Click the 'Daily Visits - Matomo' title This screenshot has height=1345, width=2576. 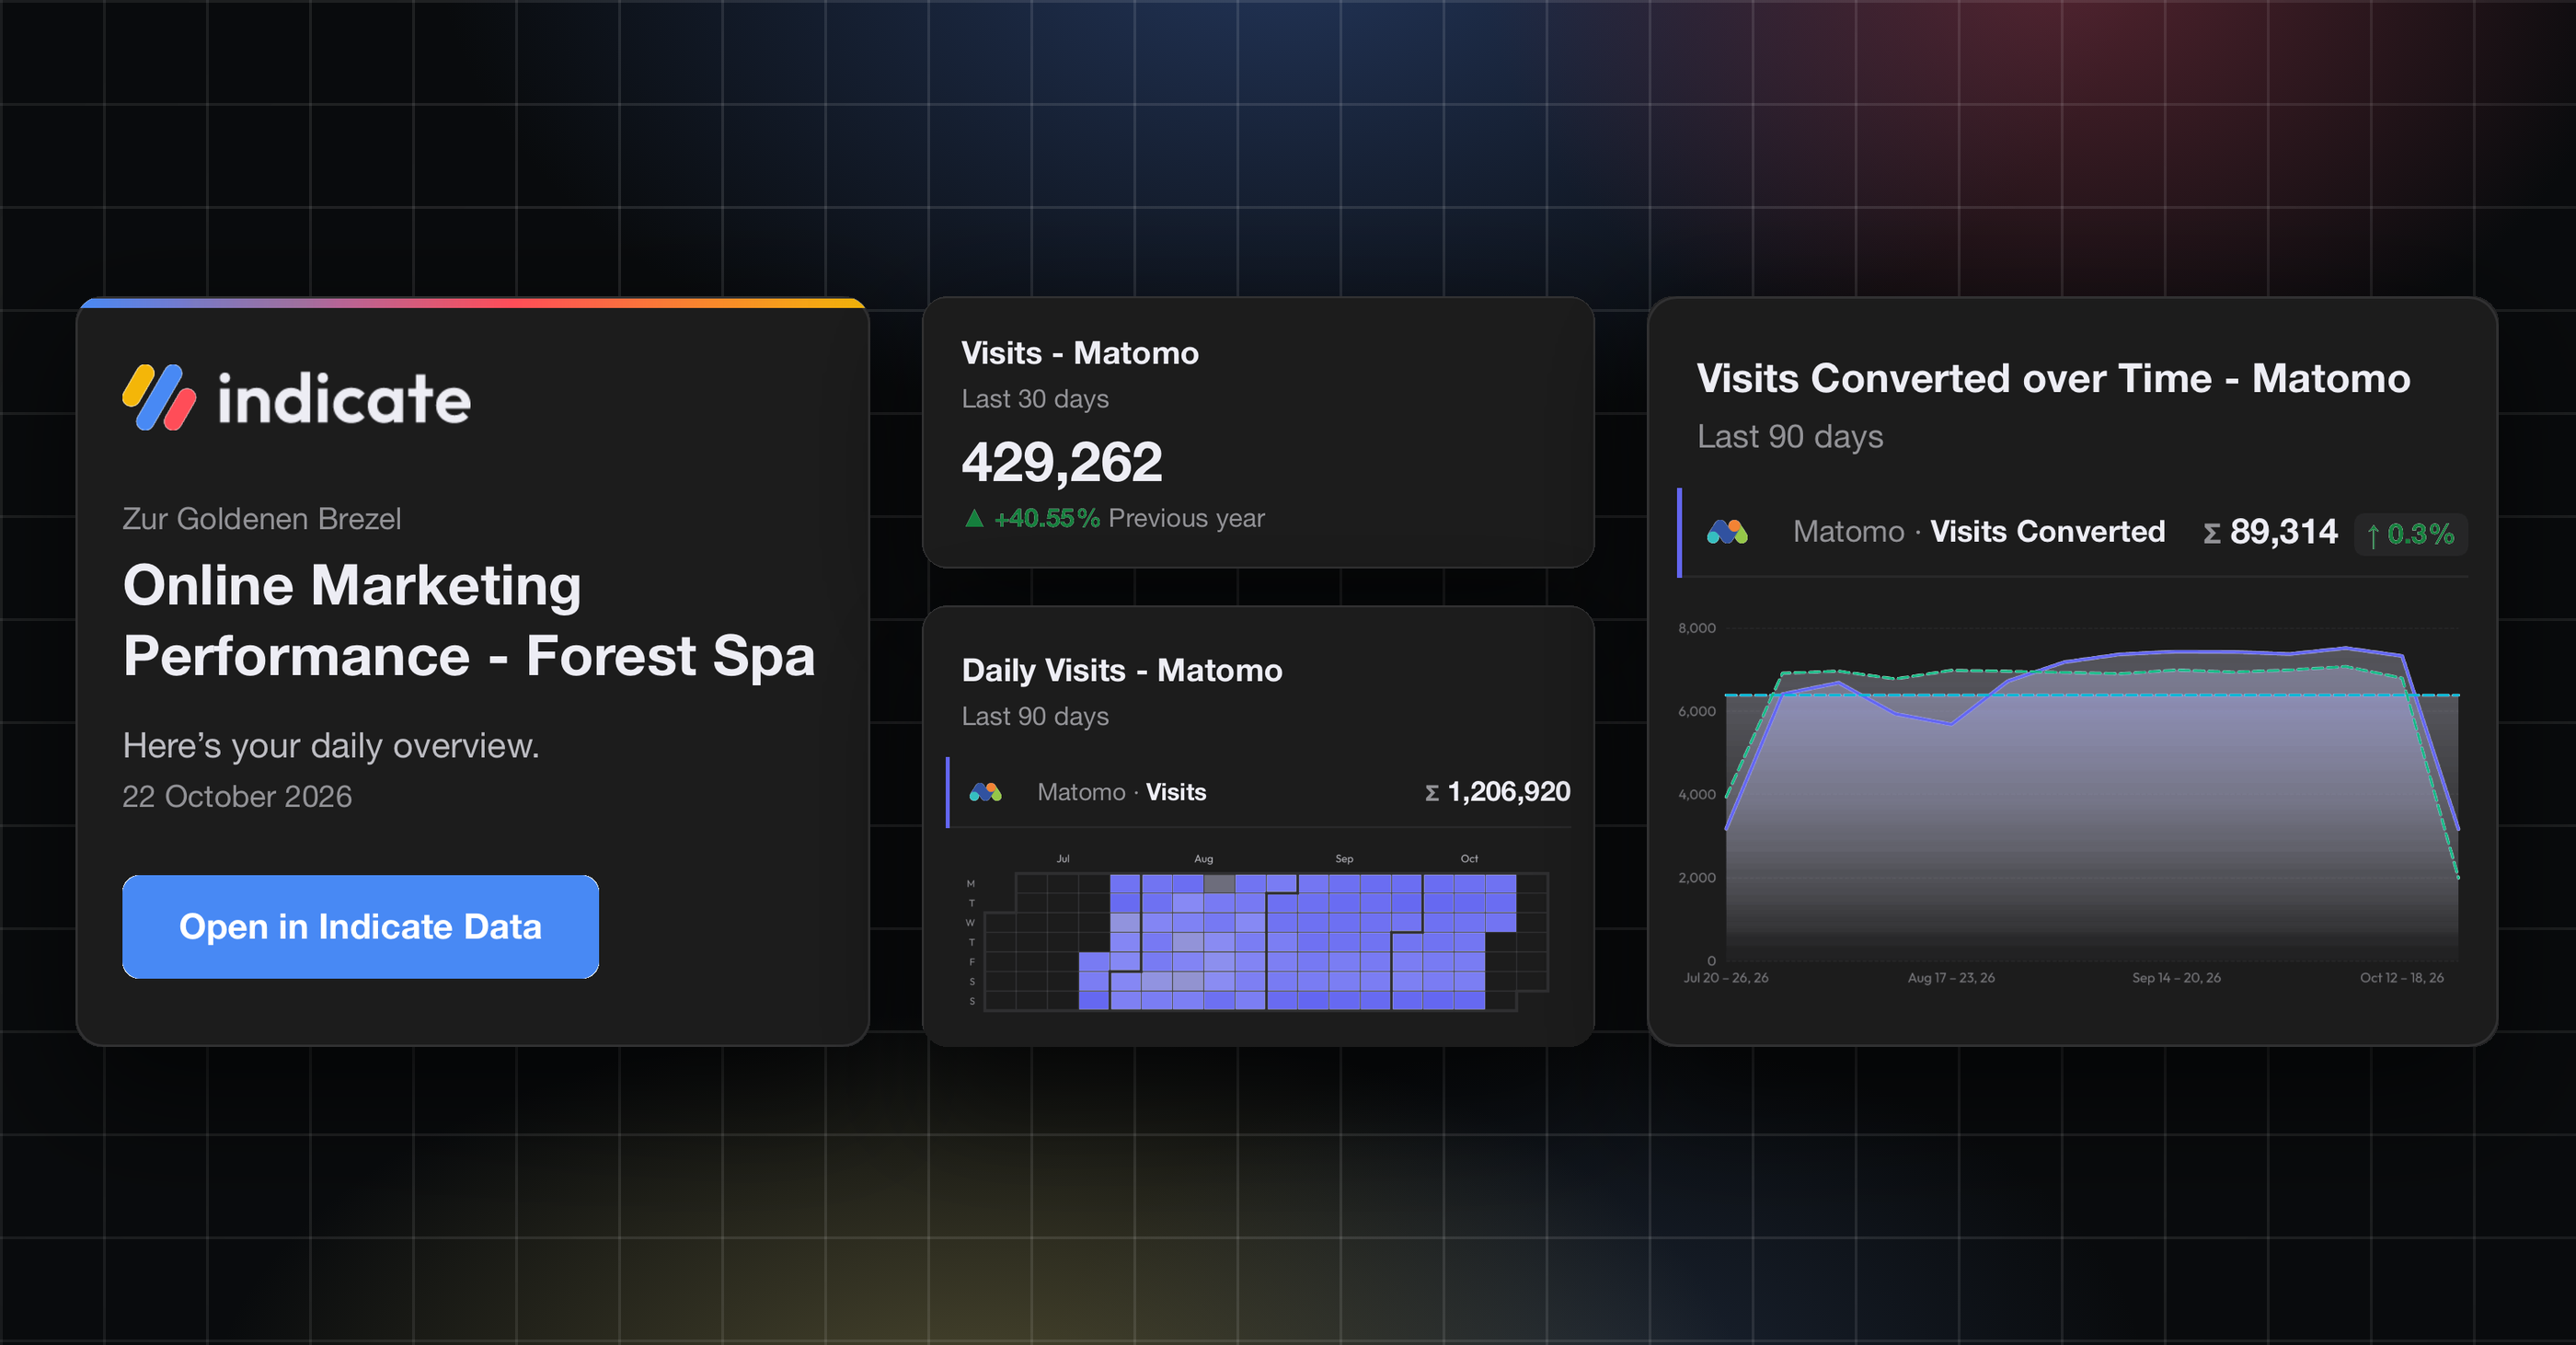pos(1121,670)
